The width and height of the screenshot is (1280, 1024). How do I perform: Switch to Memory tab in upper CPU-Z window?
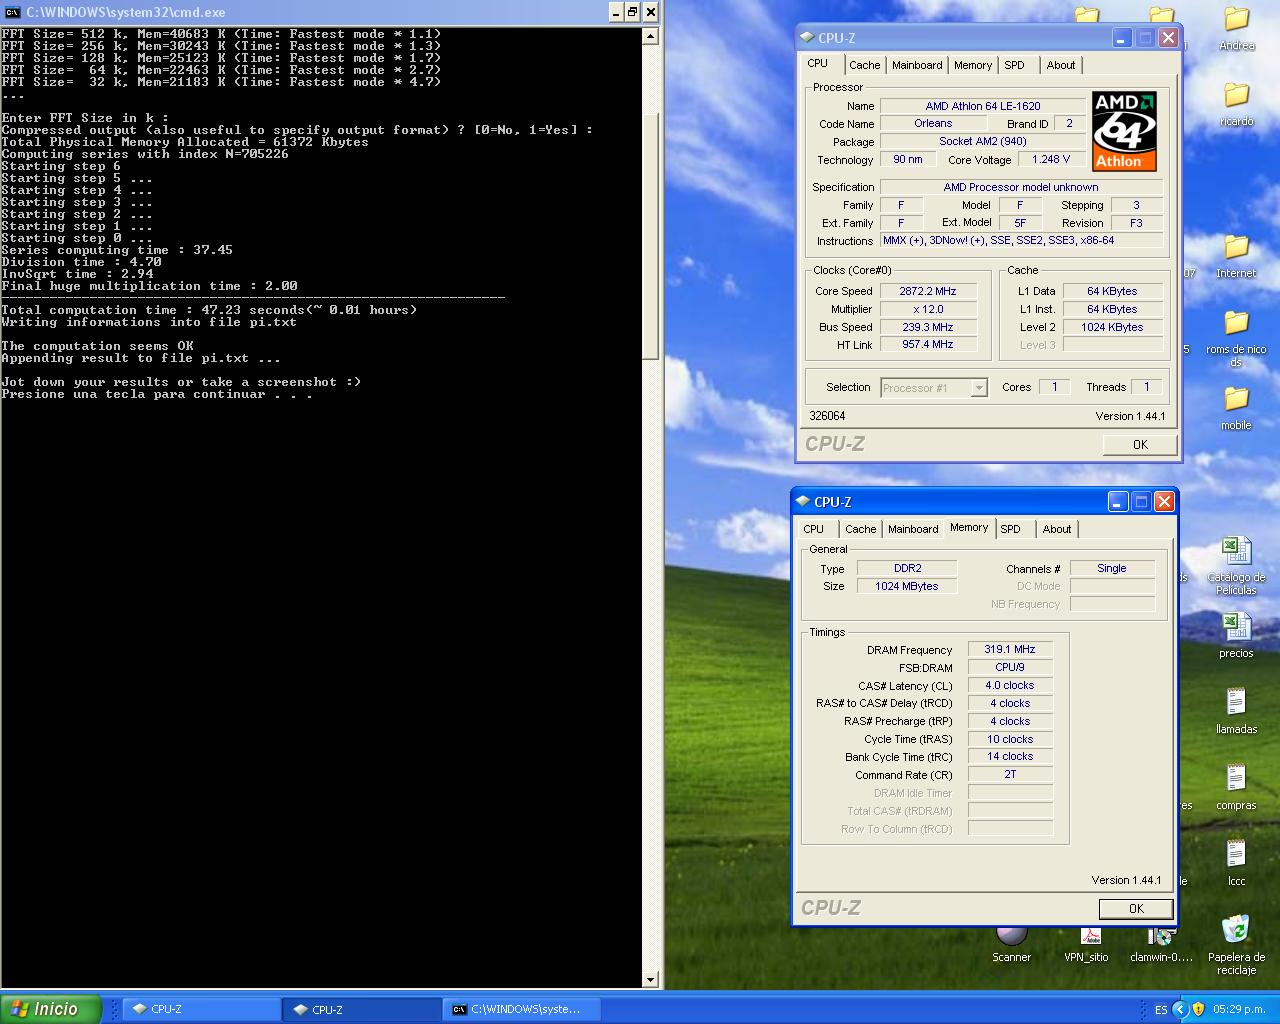(x=973, y=65)
